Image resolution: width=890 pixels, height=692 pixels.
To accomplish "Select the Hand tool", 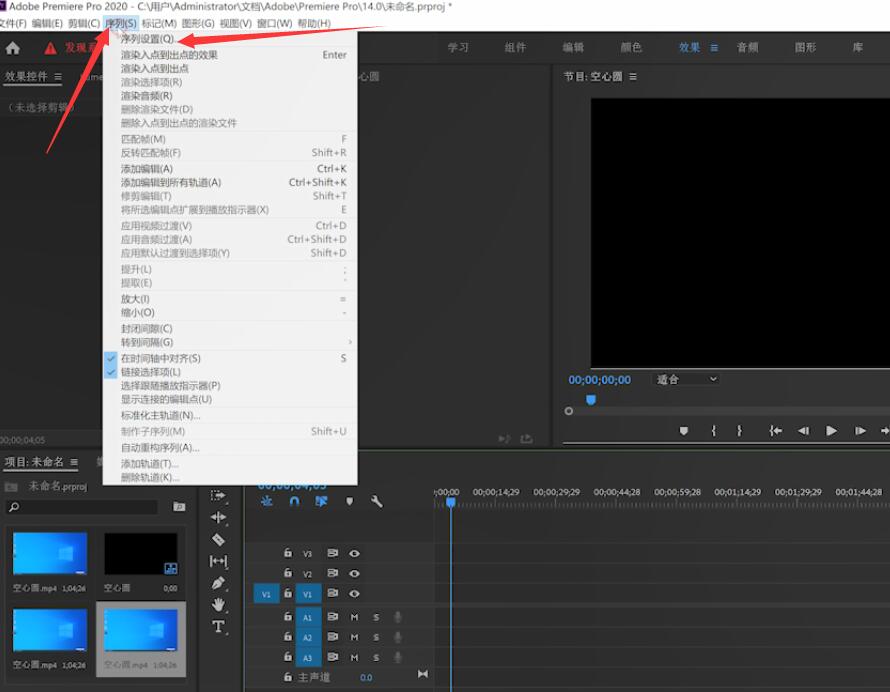I will click(x=218, y=605).
